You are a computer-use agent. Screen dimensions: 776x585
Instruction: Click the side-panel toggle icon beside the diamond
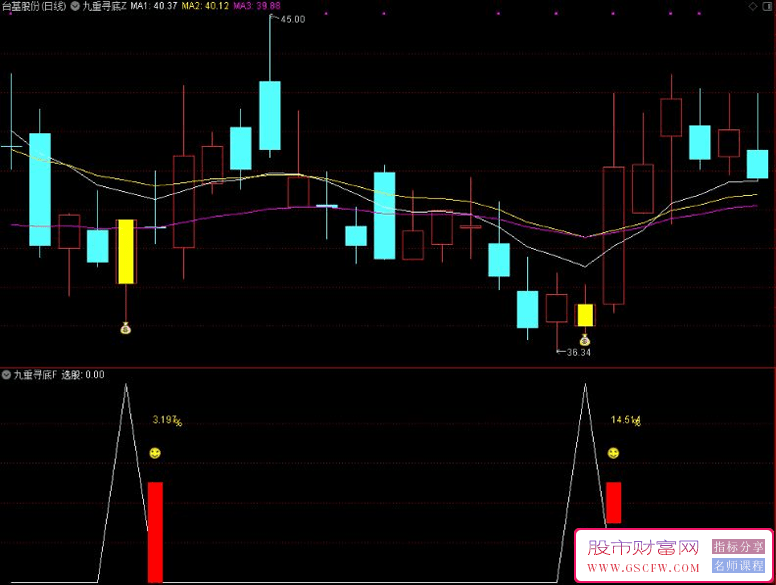[x=767, y=6]
